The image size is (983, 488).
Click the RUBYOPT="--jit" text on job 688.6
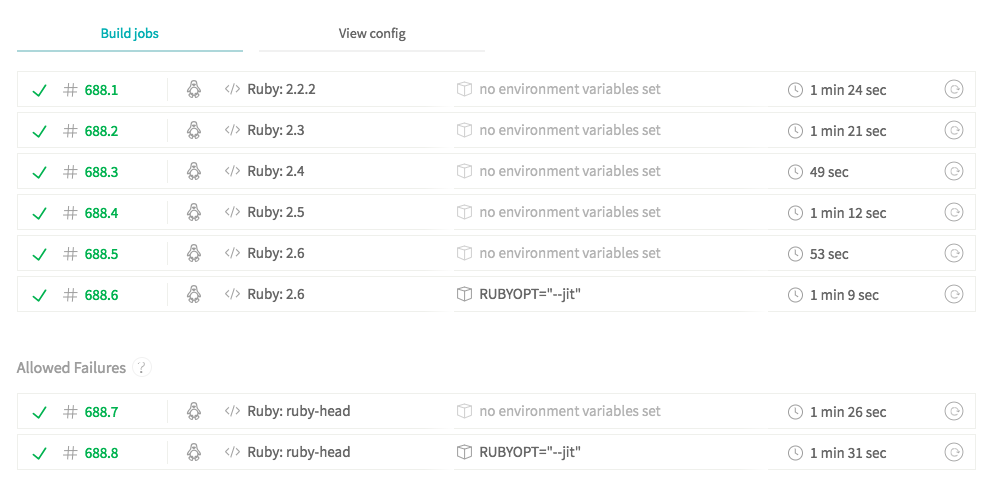pyautogui.click(x=530, y=294)
